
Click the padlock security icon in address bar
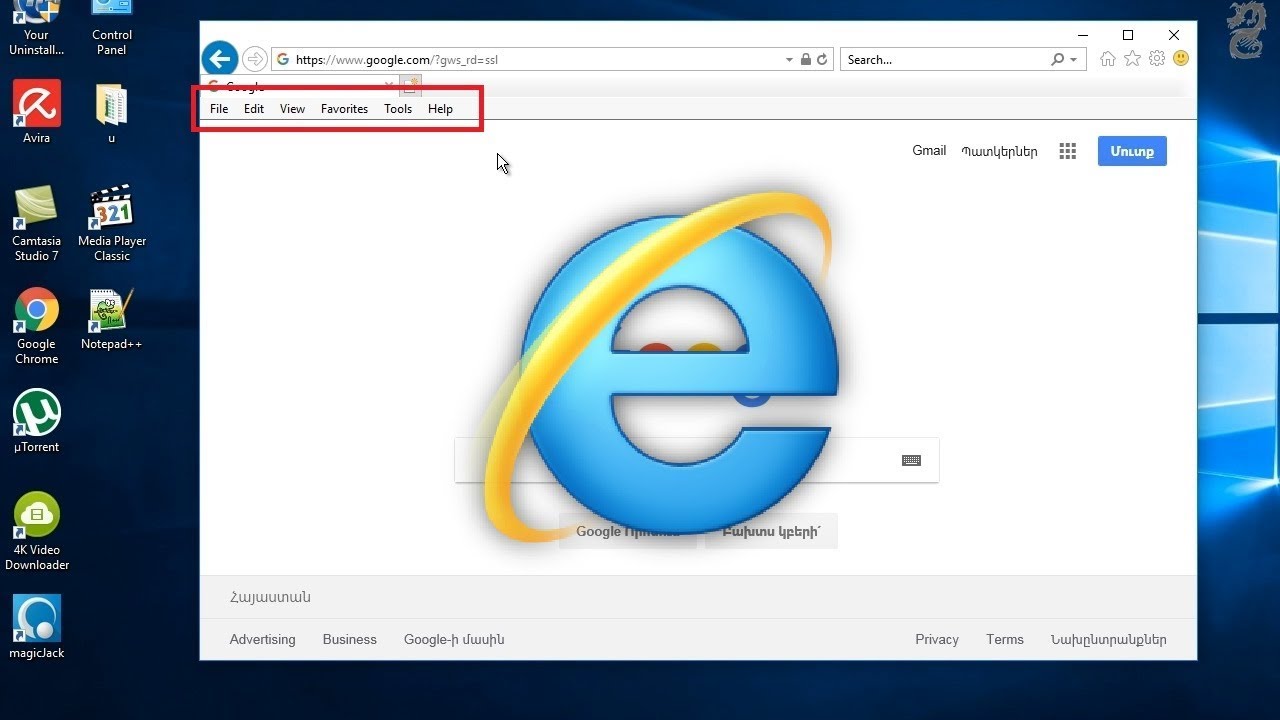[x=806, y=60]
